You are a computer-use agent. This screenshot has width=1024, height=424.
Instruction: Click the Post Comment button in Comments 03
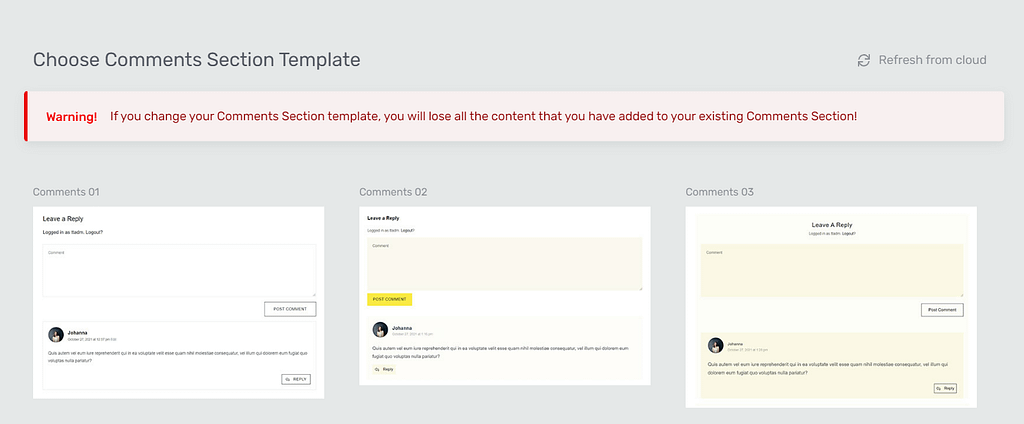pyautogui.click(x=941, y=310)
